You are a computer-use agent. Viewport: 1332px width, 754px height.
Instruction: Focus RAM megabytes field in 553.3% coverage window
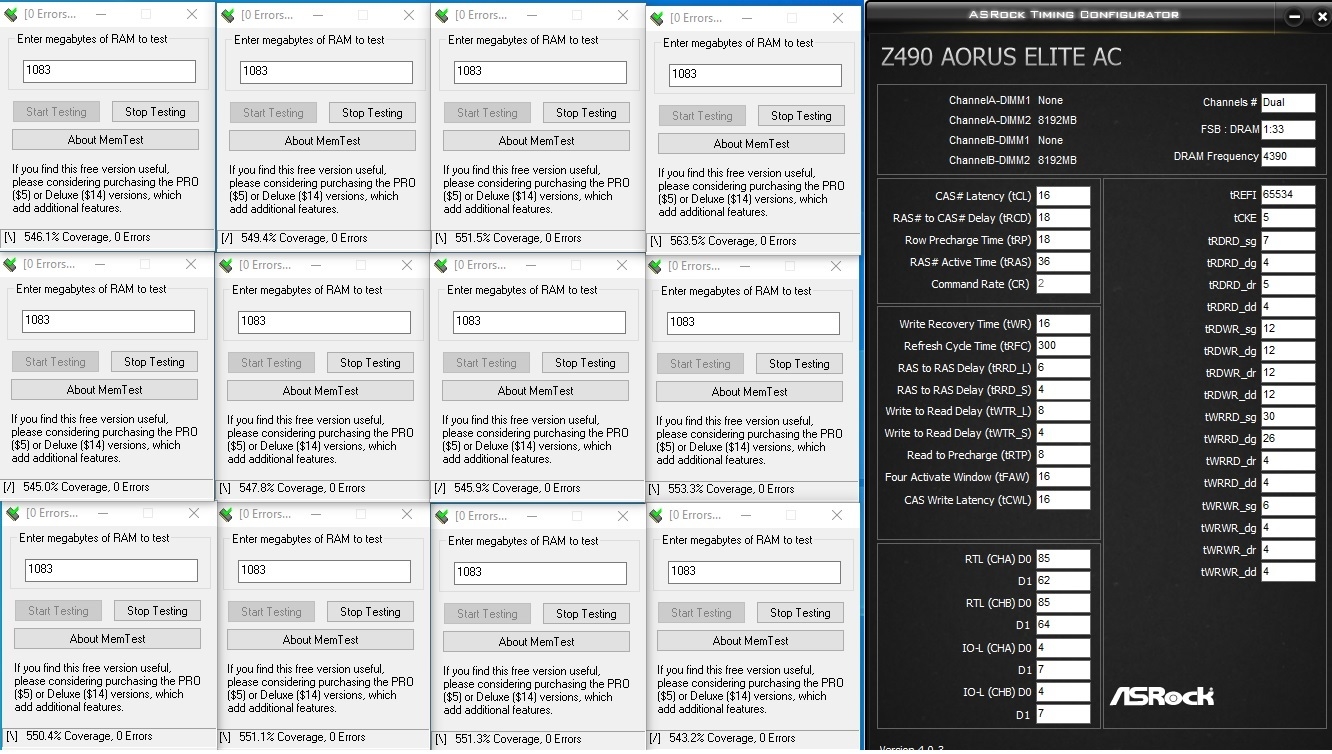[x=753, y=323]
